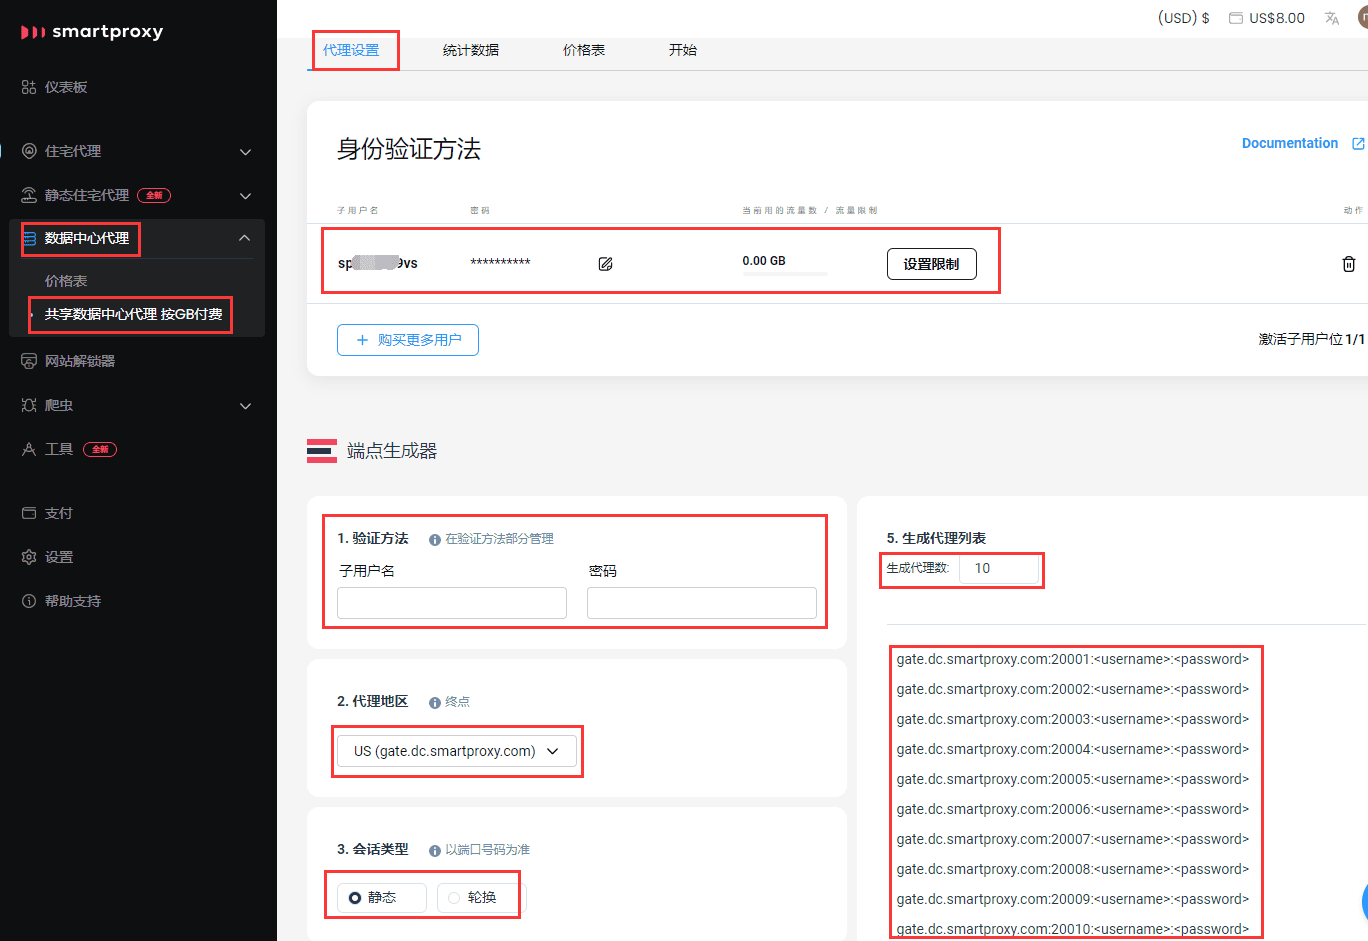
Task: Click the 生成代理数 number field
Action: tap(998, 568)
